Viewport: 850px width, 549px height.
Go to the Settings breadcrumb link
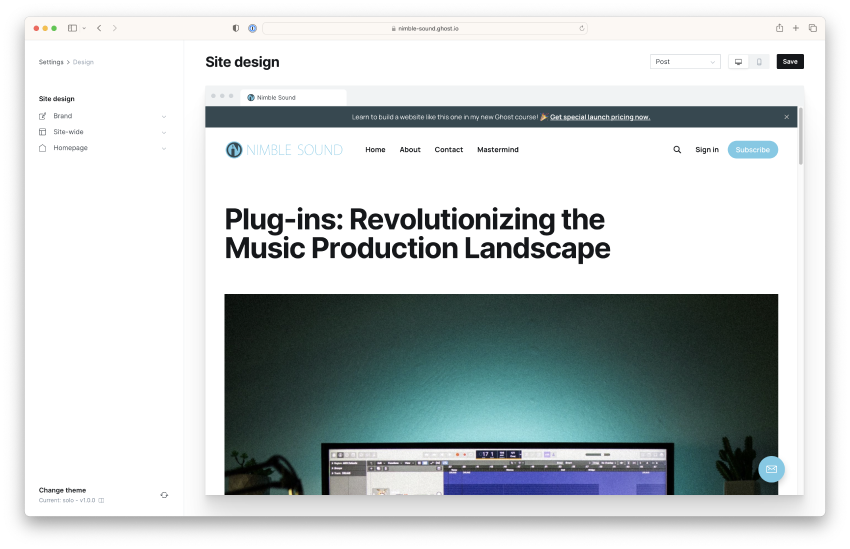pos(51,62)
